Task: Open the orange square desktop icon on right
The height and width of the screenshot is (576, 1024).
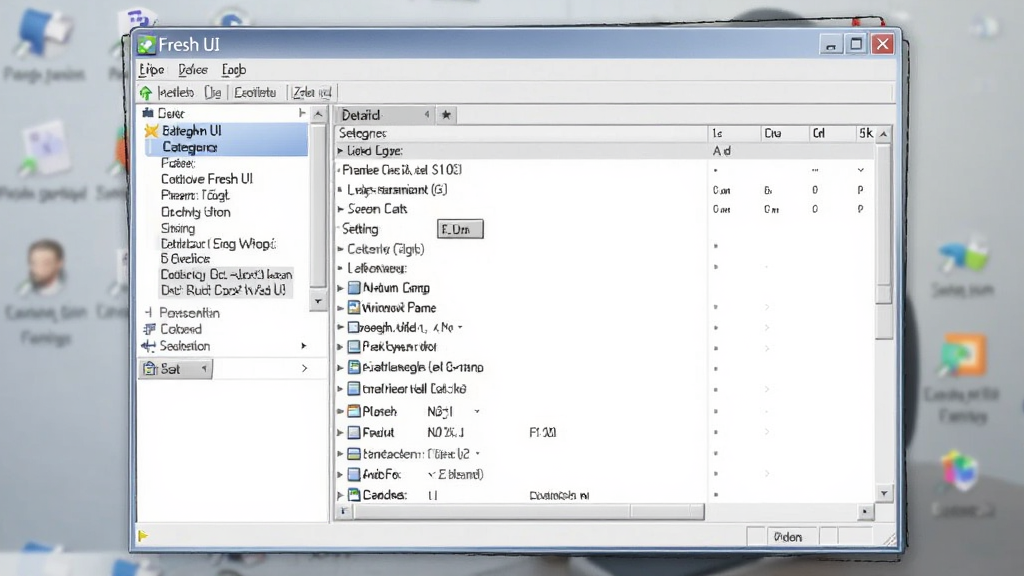Action: click(963, 357)
